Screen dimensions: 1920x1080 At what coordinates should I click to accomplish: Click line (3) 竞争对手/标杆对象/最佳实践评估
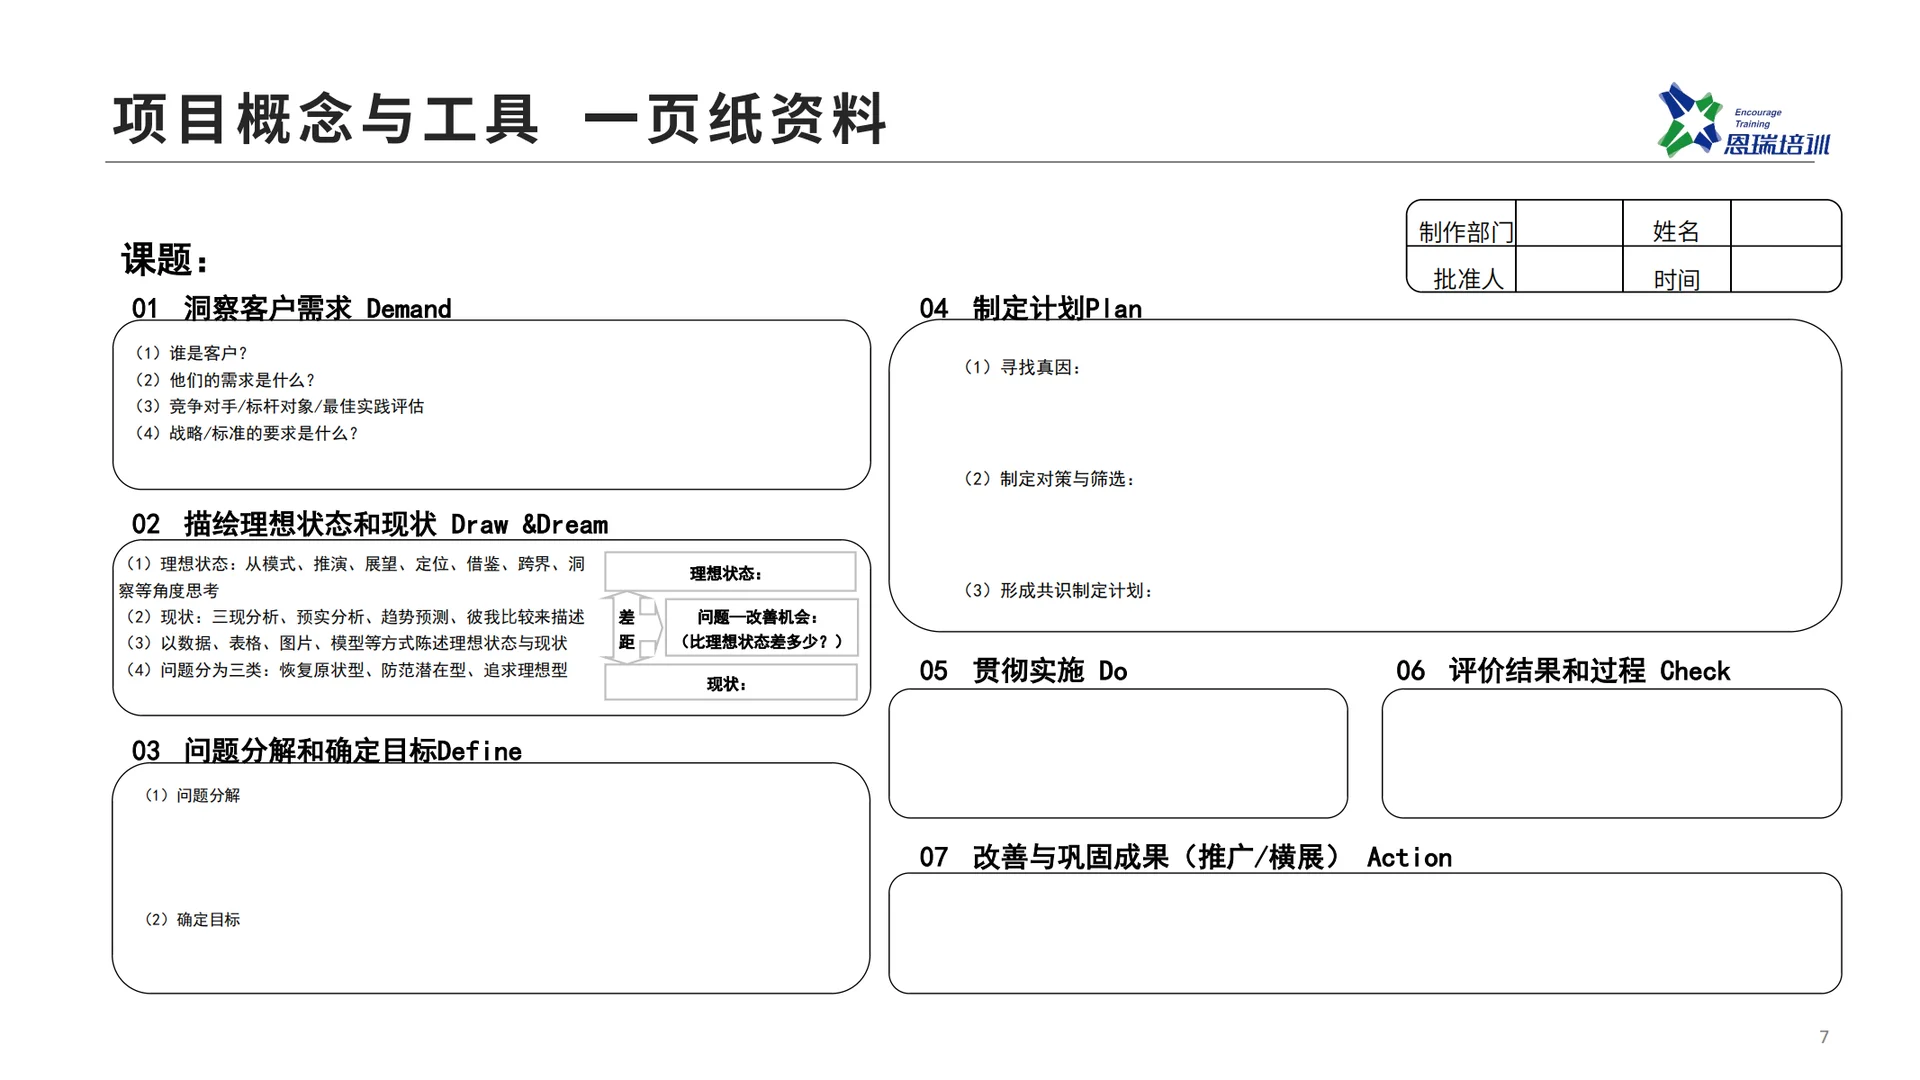click(279, 406)
